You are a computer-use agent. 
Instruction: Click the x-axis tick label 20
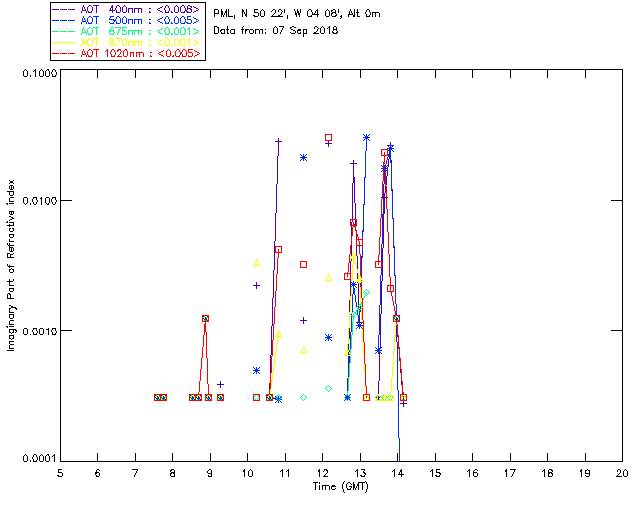tap(622, 473)
